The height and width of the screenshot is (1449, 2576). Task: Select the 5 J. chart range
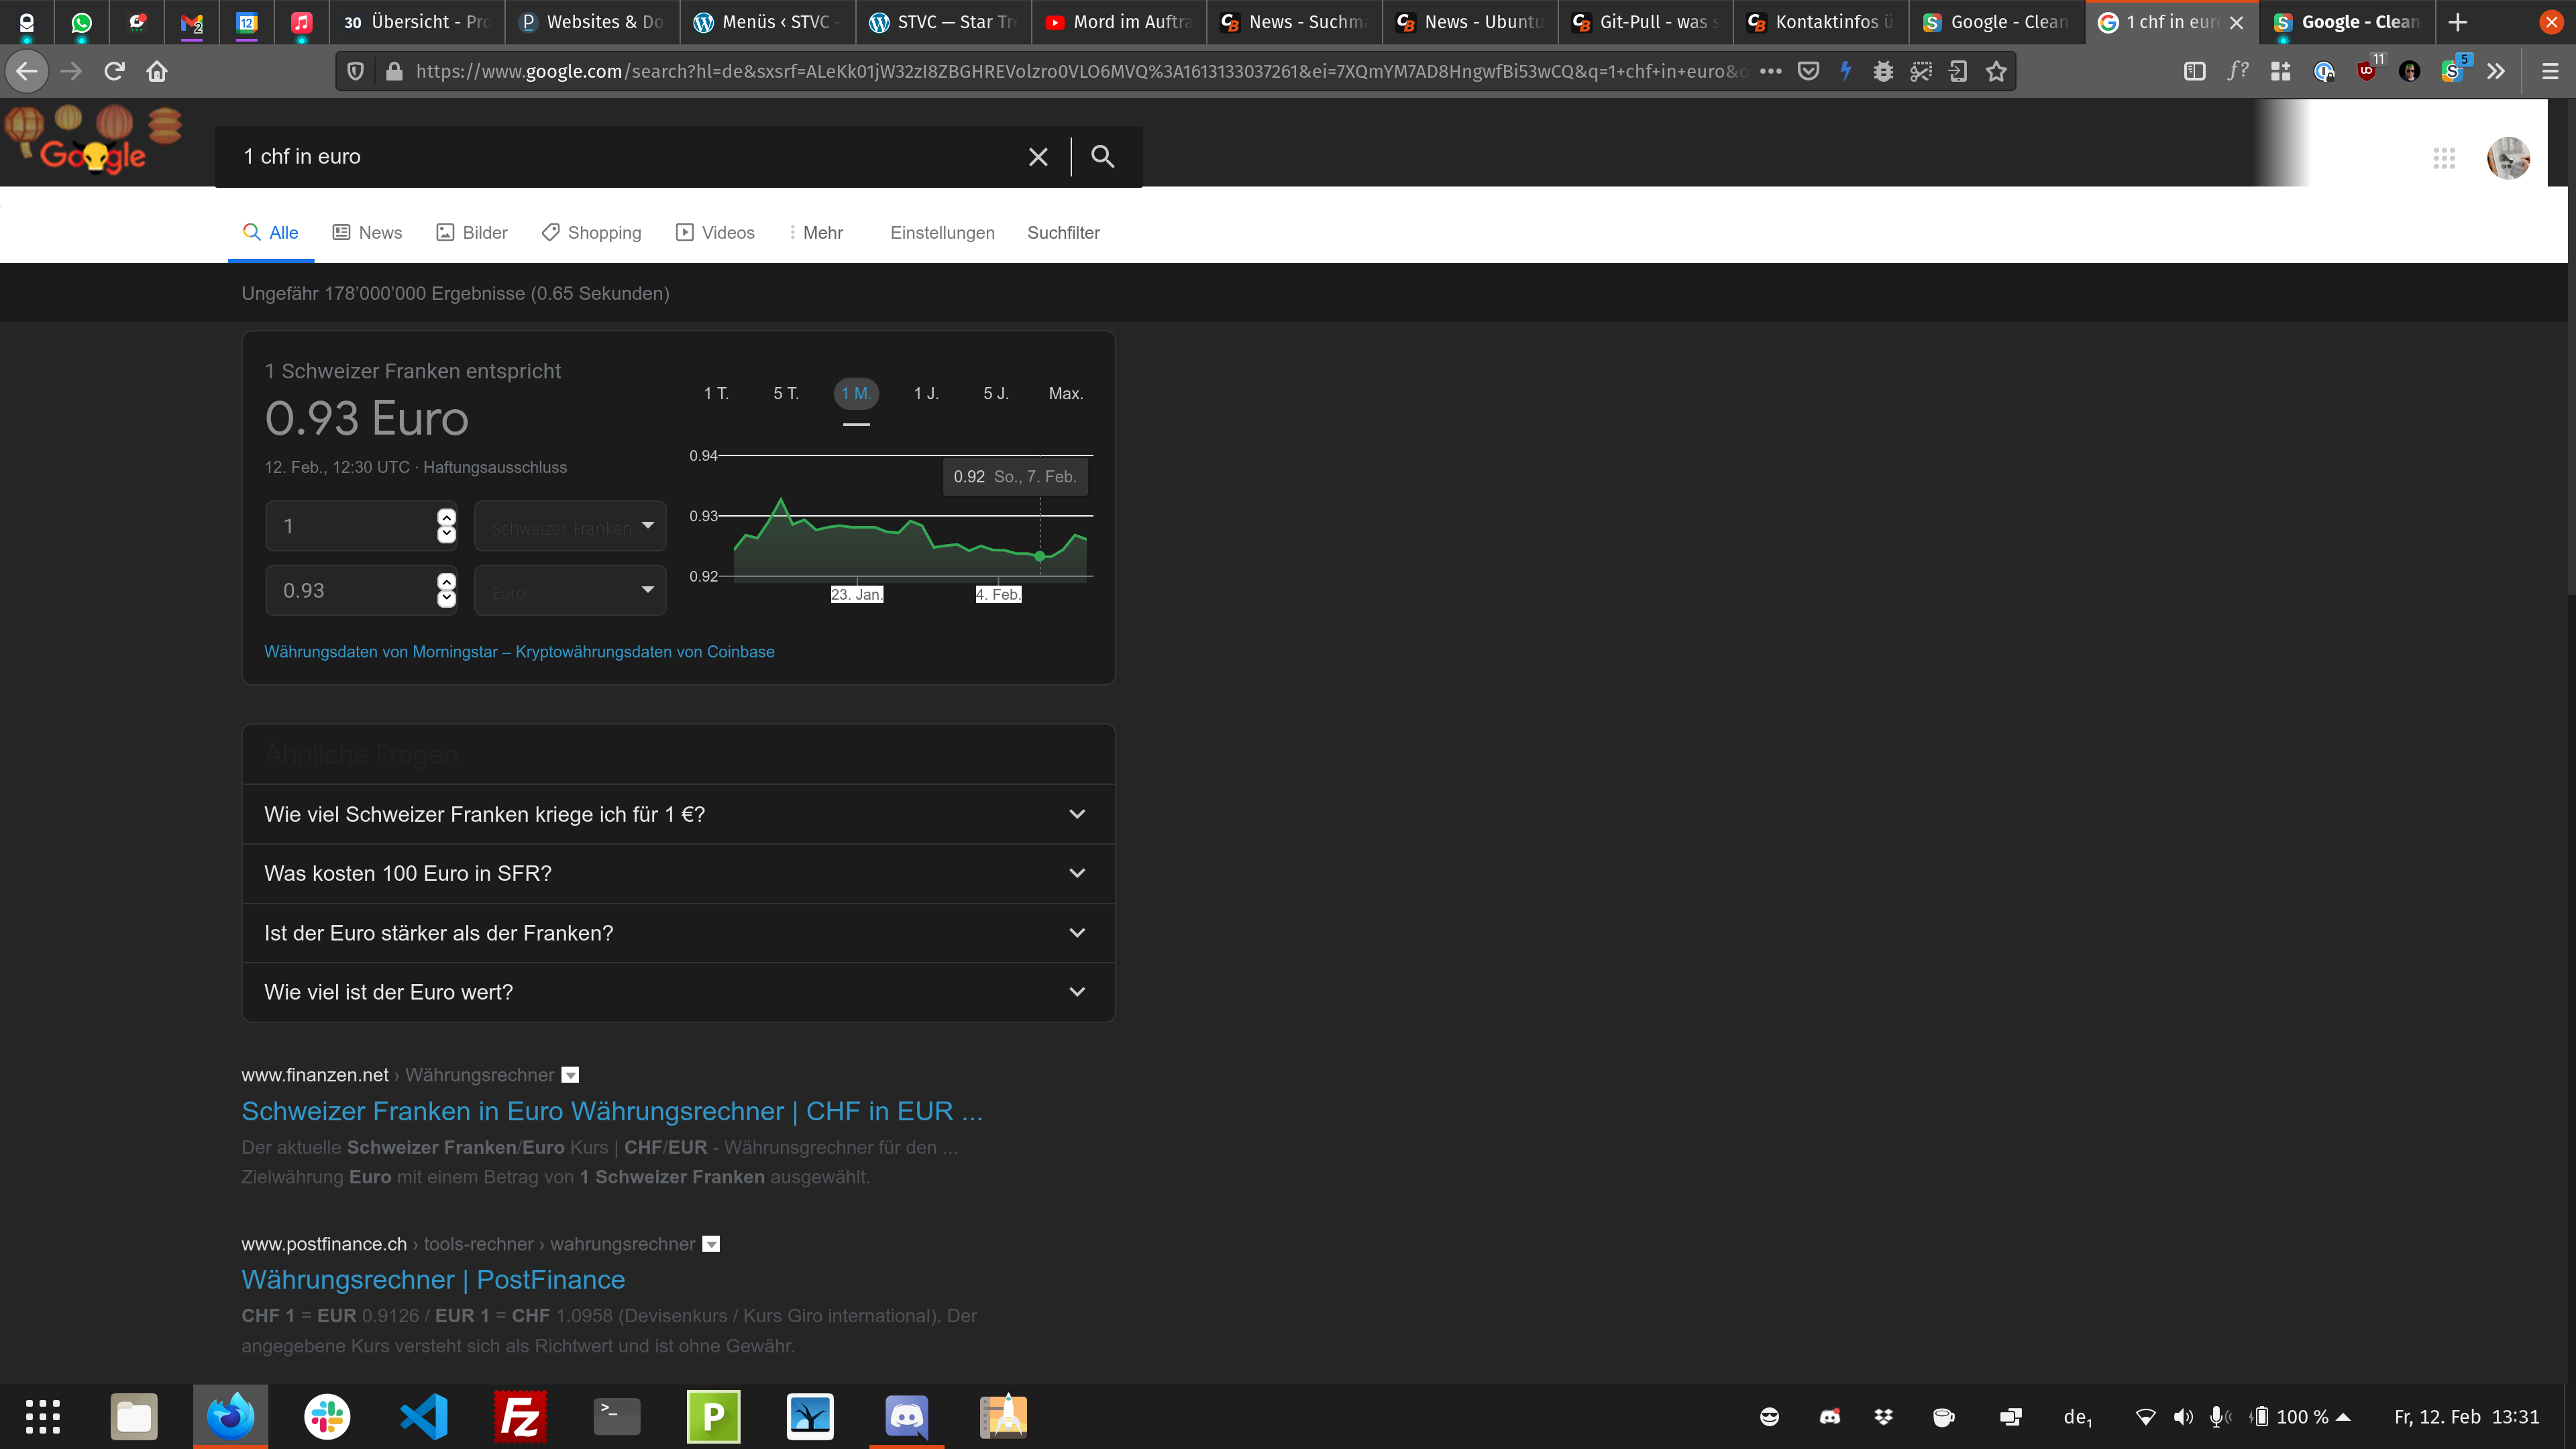[996, 393]
